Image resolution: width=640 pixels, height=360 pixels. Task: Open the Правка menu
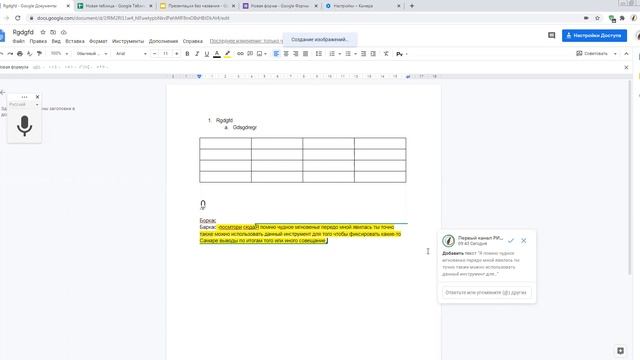point(38,41)
